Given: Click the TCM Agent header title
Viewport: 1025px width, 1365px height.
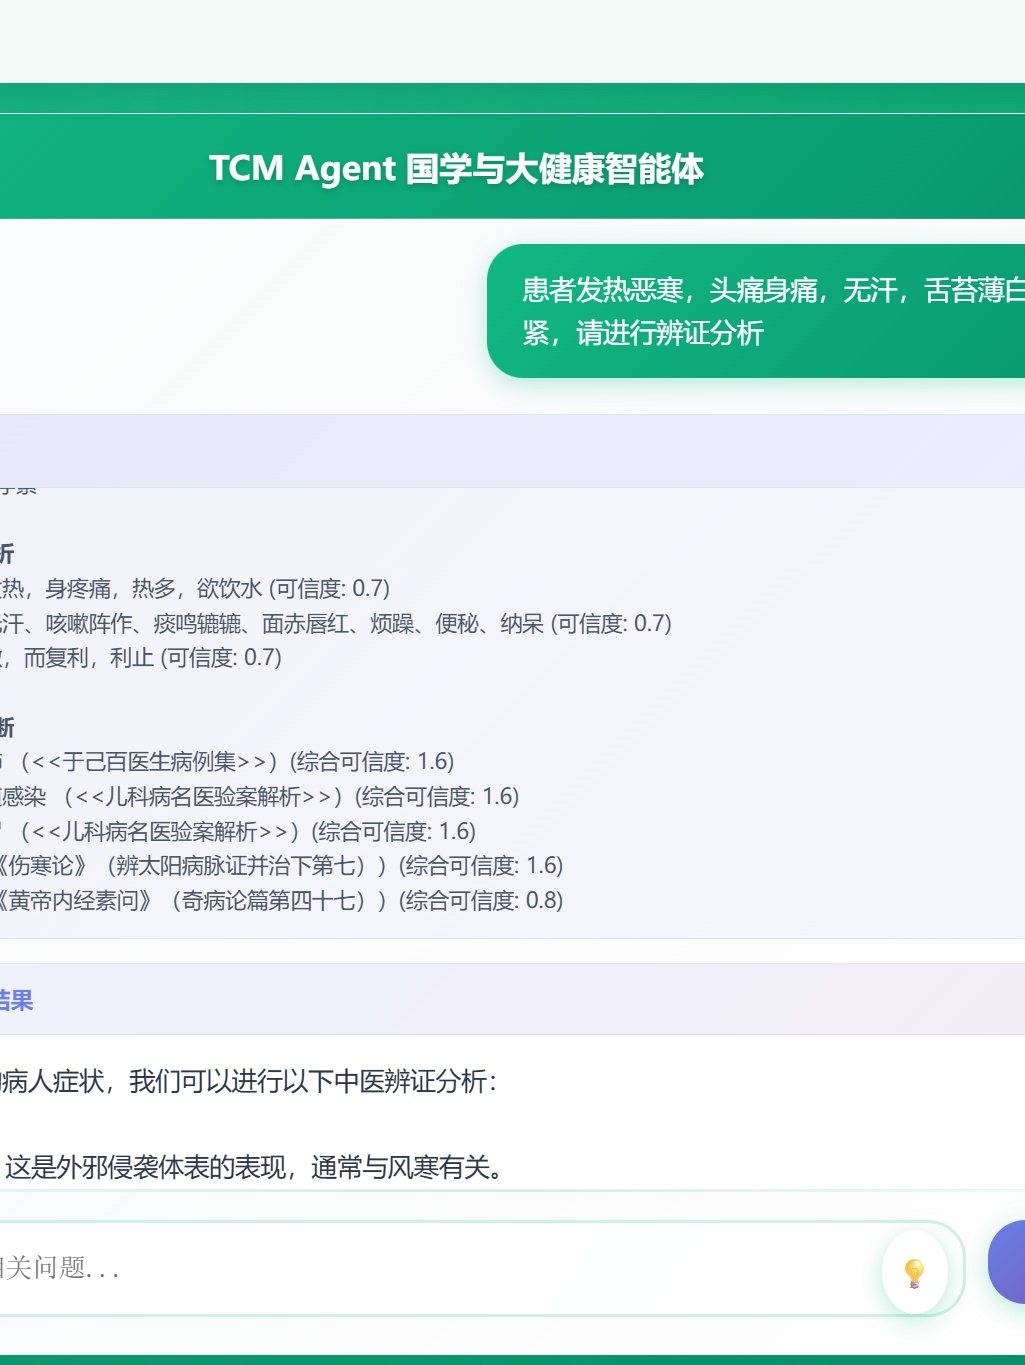Looking at the screenshot, I should (x=456, y=168).
